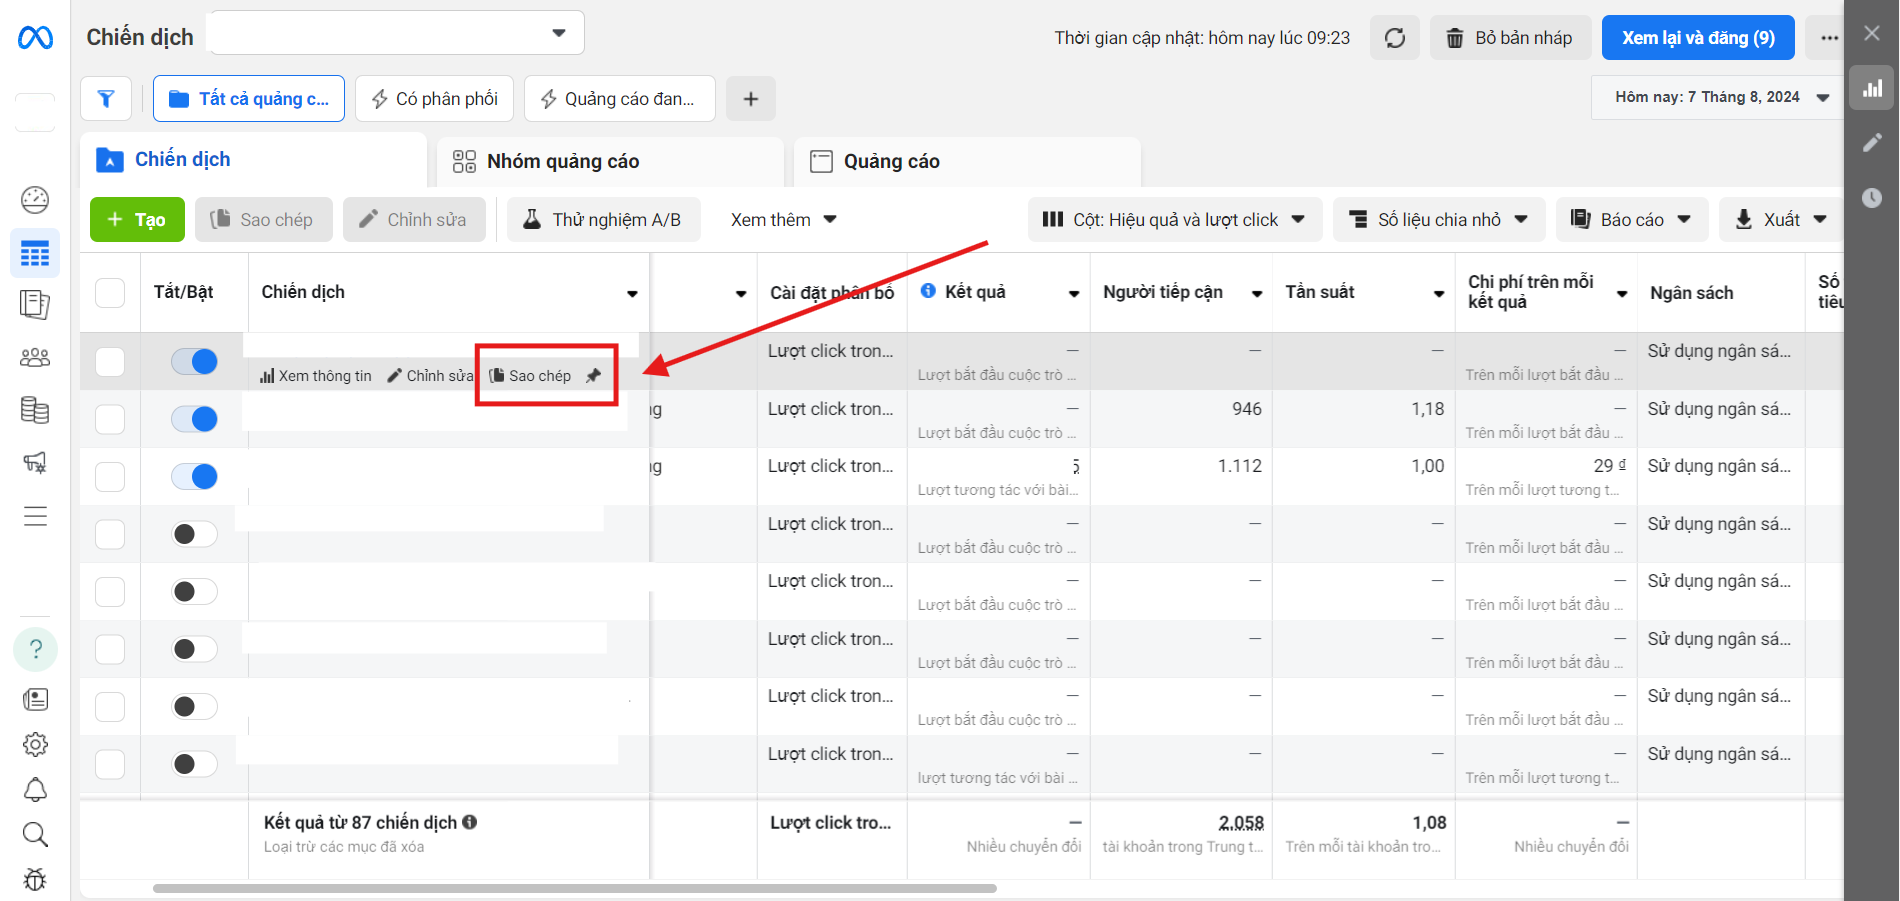Click the Ngân sách column header

[1691, 293]
